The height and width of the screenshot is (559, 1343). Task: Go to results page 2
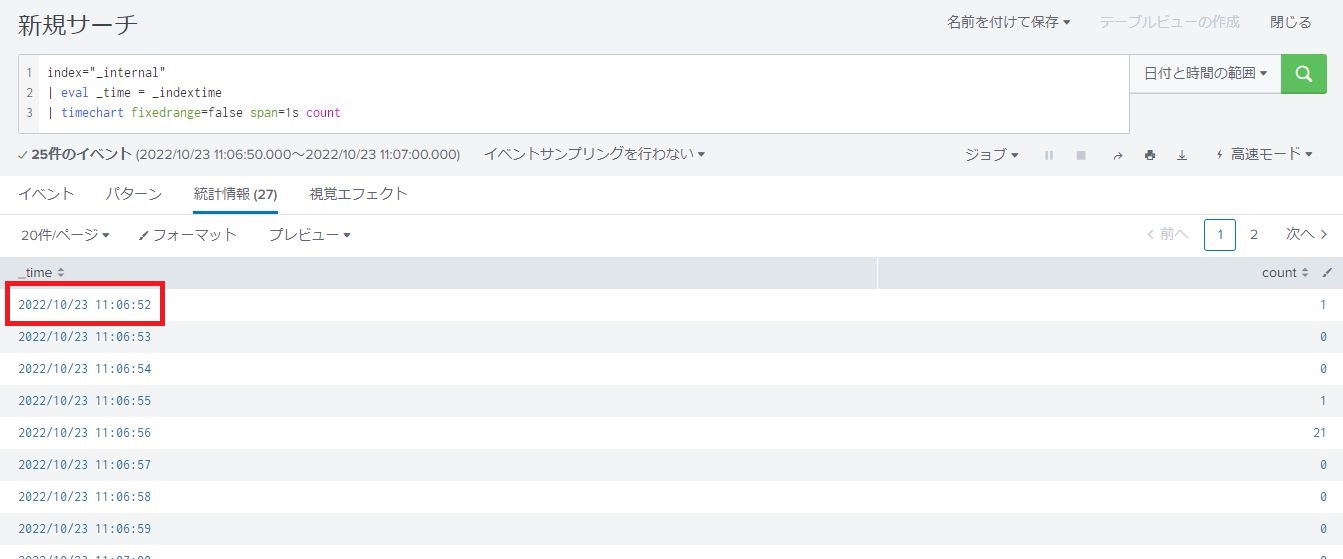[1254, 234]
